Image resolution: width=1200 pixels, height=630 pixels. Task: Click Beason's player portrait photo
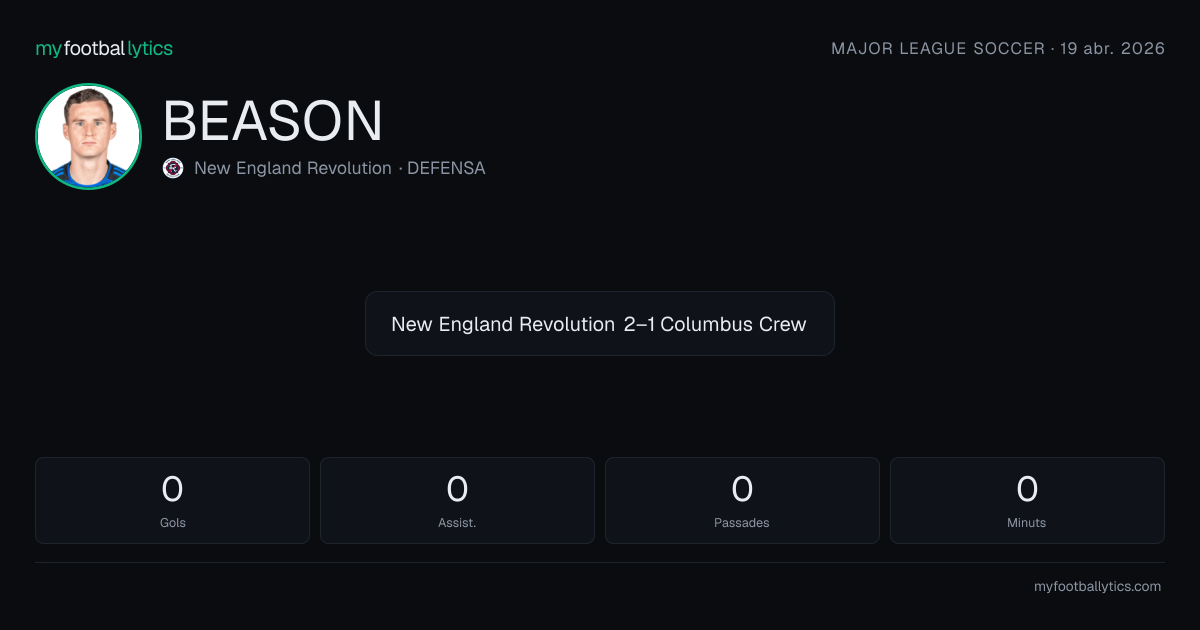(x=88, y=137)
